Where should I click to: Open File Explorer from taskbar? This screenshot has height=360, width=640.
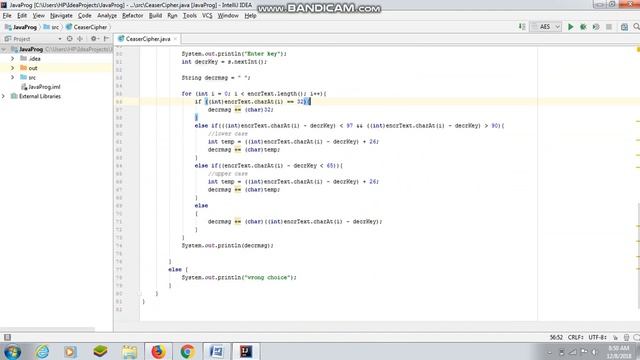click(129, 351)
